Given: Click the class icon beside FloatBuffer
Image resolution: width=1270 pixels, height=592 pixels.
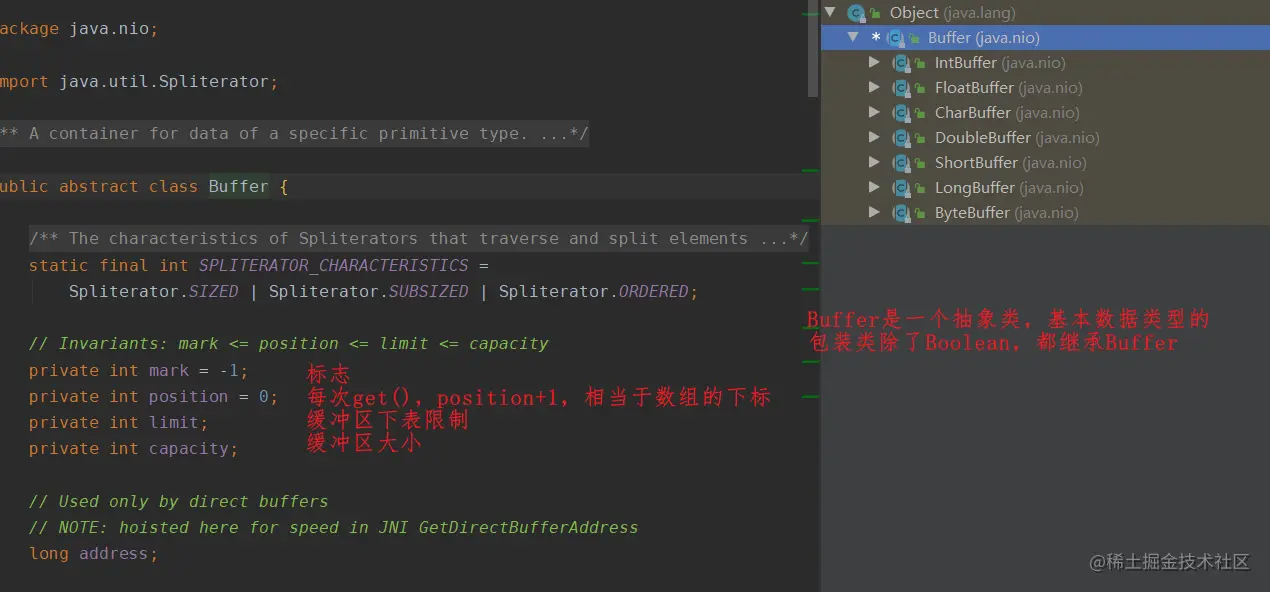Looking at the screenshot, I should [x=901, y=88].
